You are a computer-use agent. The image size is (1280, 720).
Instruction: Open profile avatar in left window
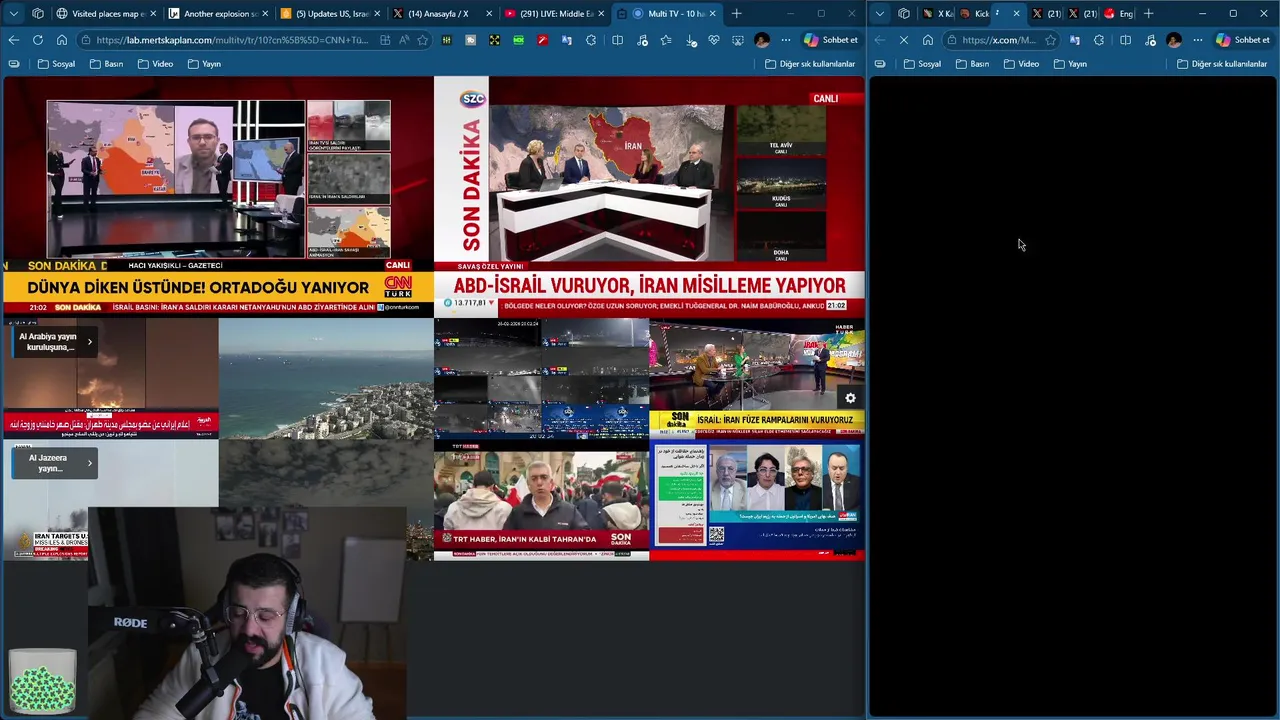762,40
